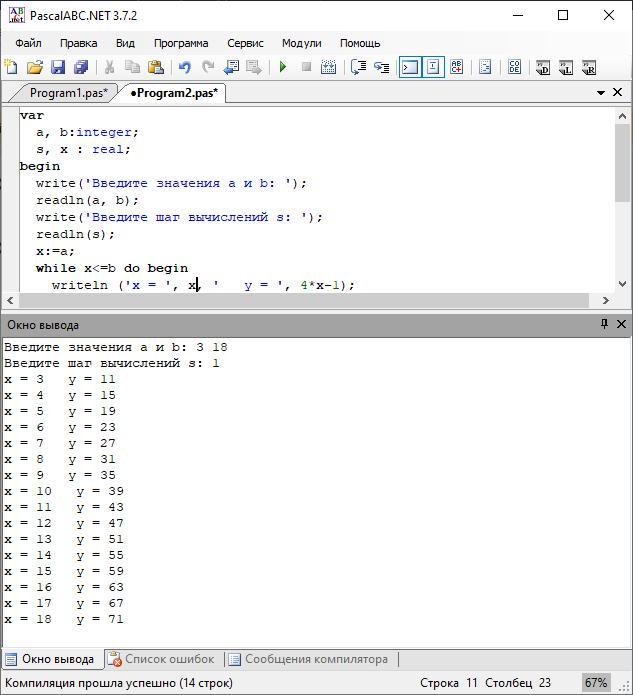This screenshot has height=695, width=633.
Task: Undo the last edit
Action: (184, 67)
